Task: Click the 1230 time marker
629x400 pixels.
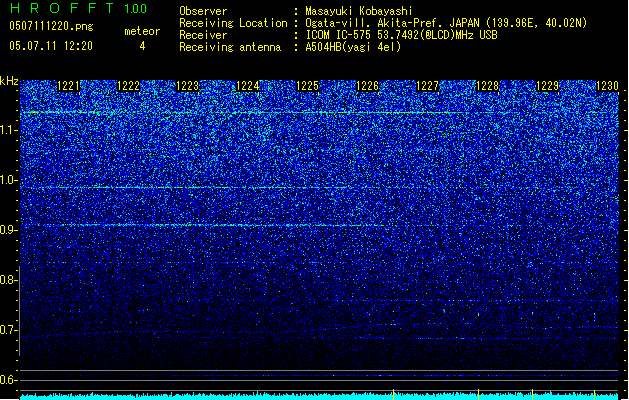Action: (x=607, y=86)
